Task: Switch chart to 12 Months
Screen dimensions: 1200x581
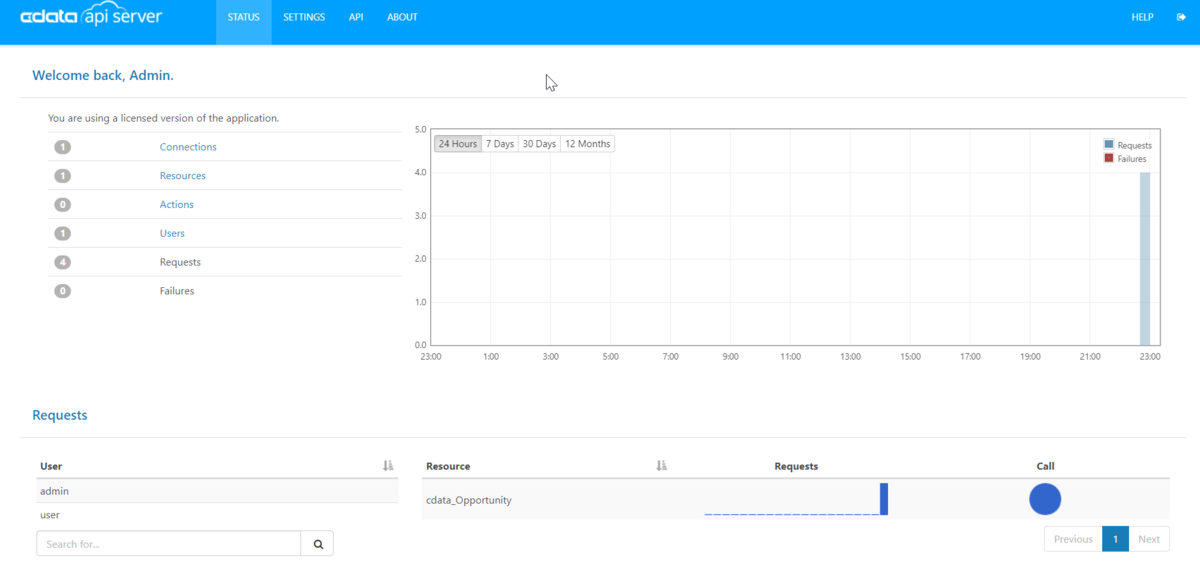Action: (587, 144)
